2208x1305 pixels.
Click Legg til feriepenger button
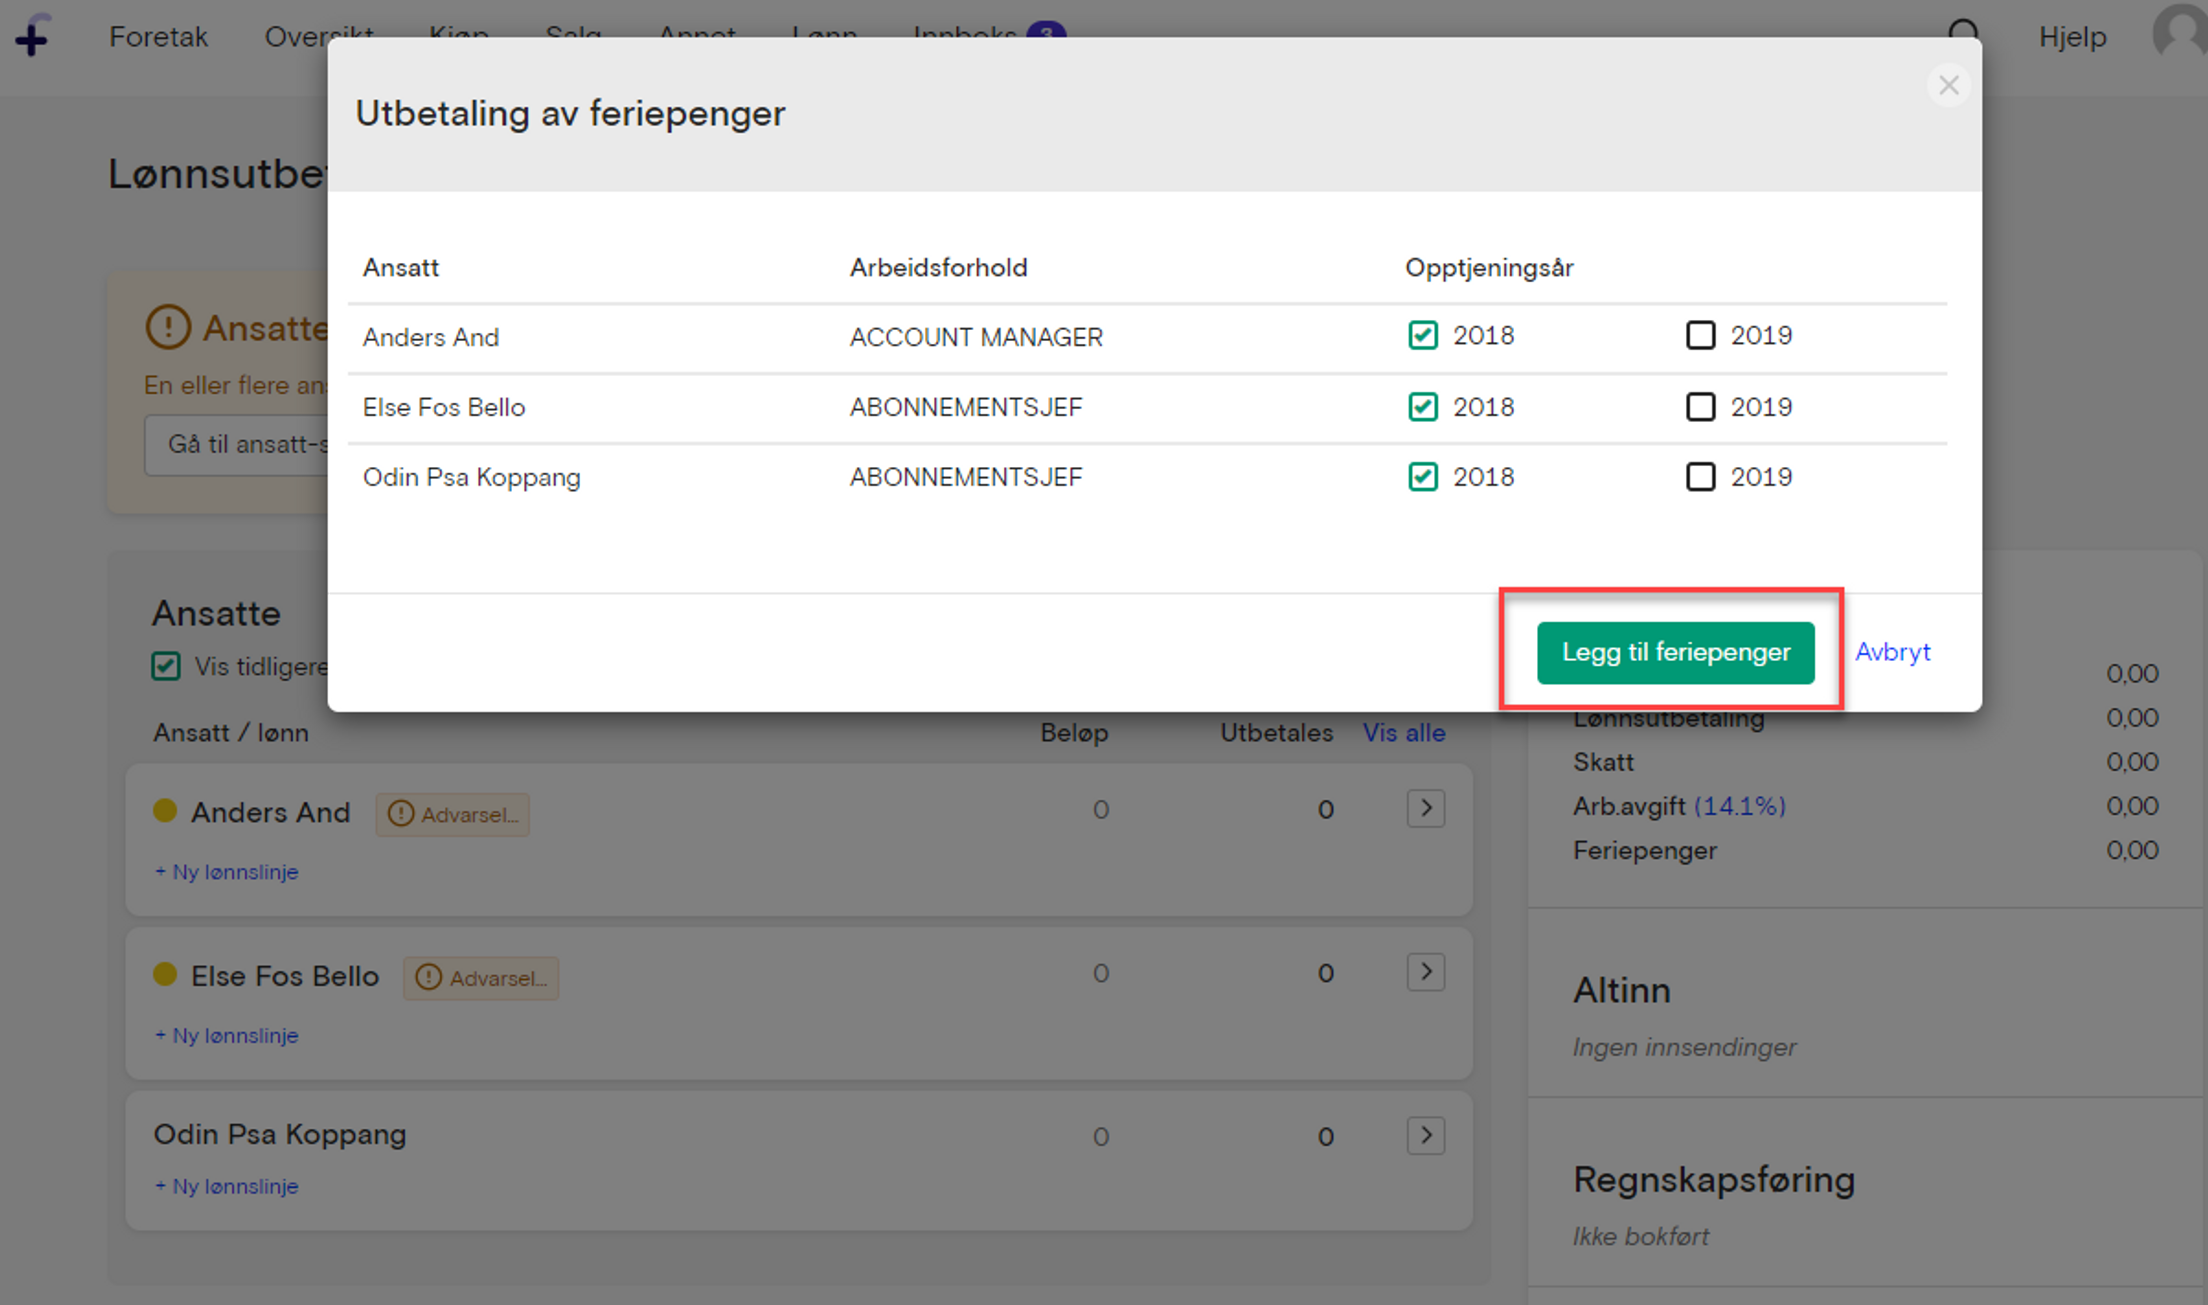(x=1675, y=653)
